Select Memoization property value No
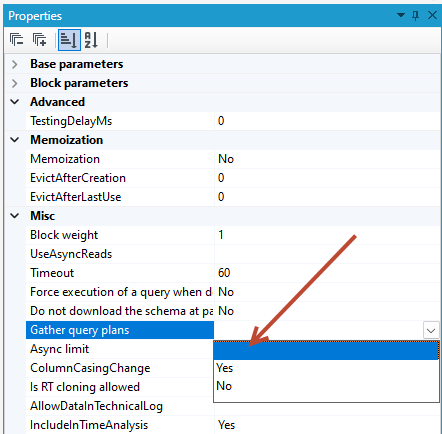The width and height of the screenshot is (442, 434). (327, 159)
